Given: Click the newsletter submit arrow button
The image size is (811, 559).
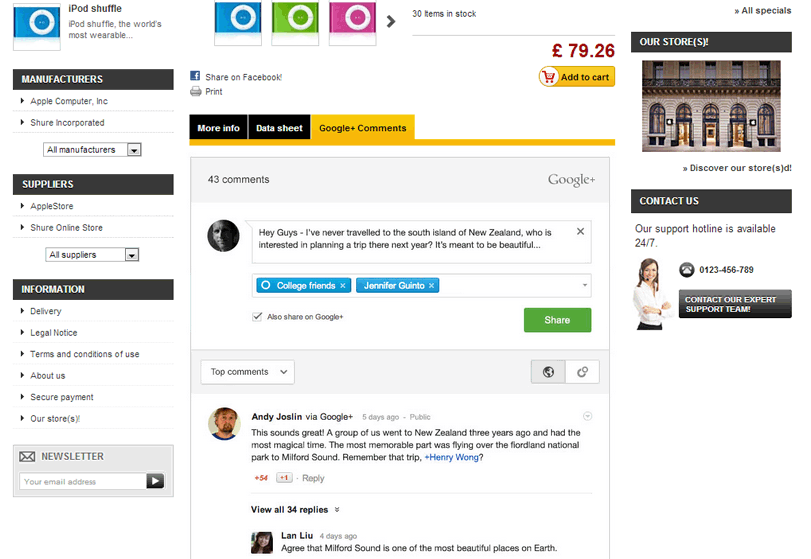Looking at the screenshot, I should click(155, 481).
